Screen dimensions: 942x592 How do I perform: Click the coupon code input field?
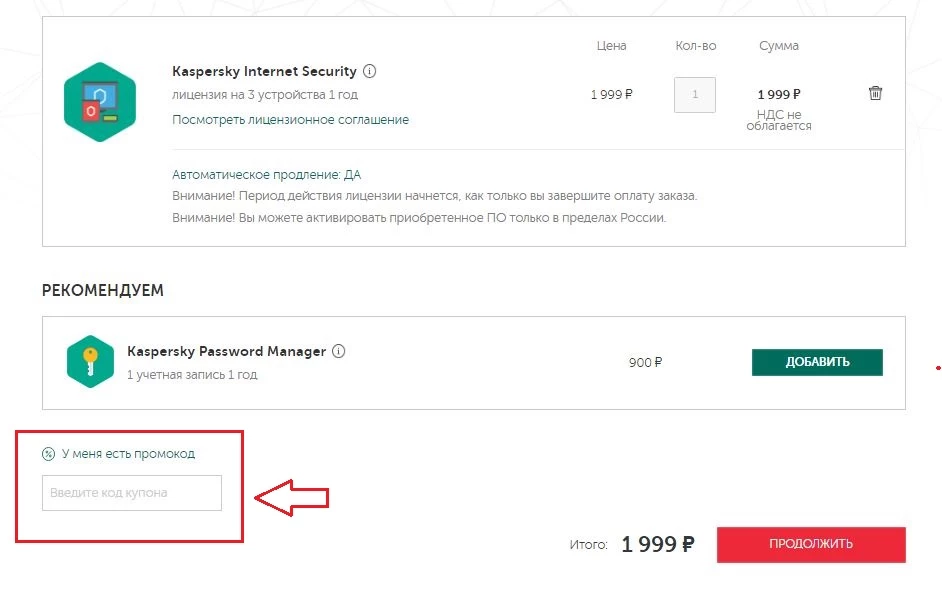132,493
